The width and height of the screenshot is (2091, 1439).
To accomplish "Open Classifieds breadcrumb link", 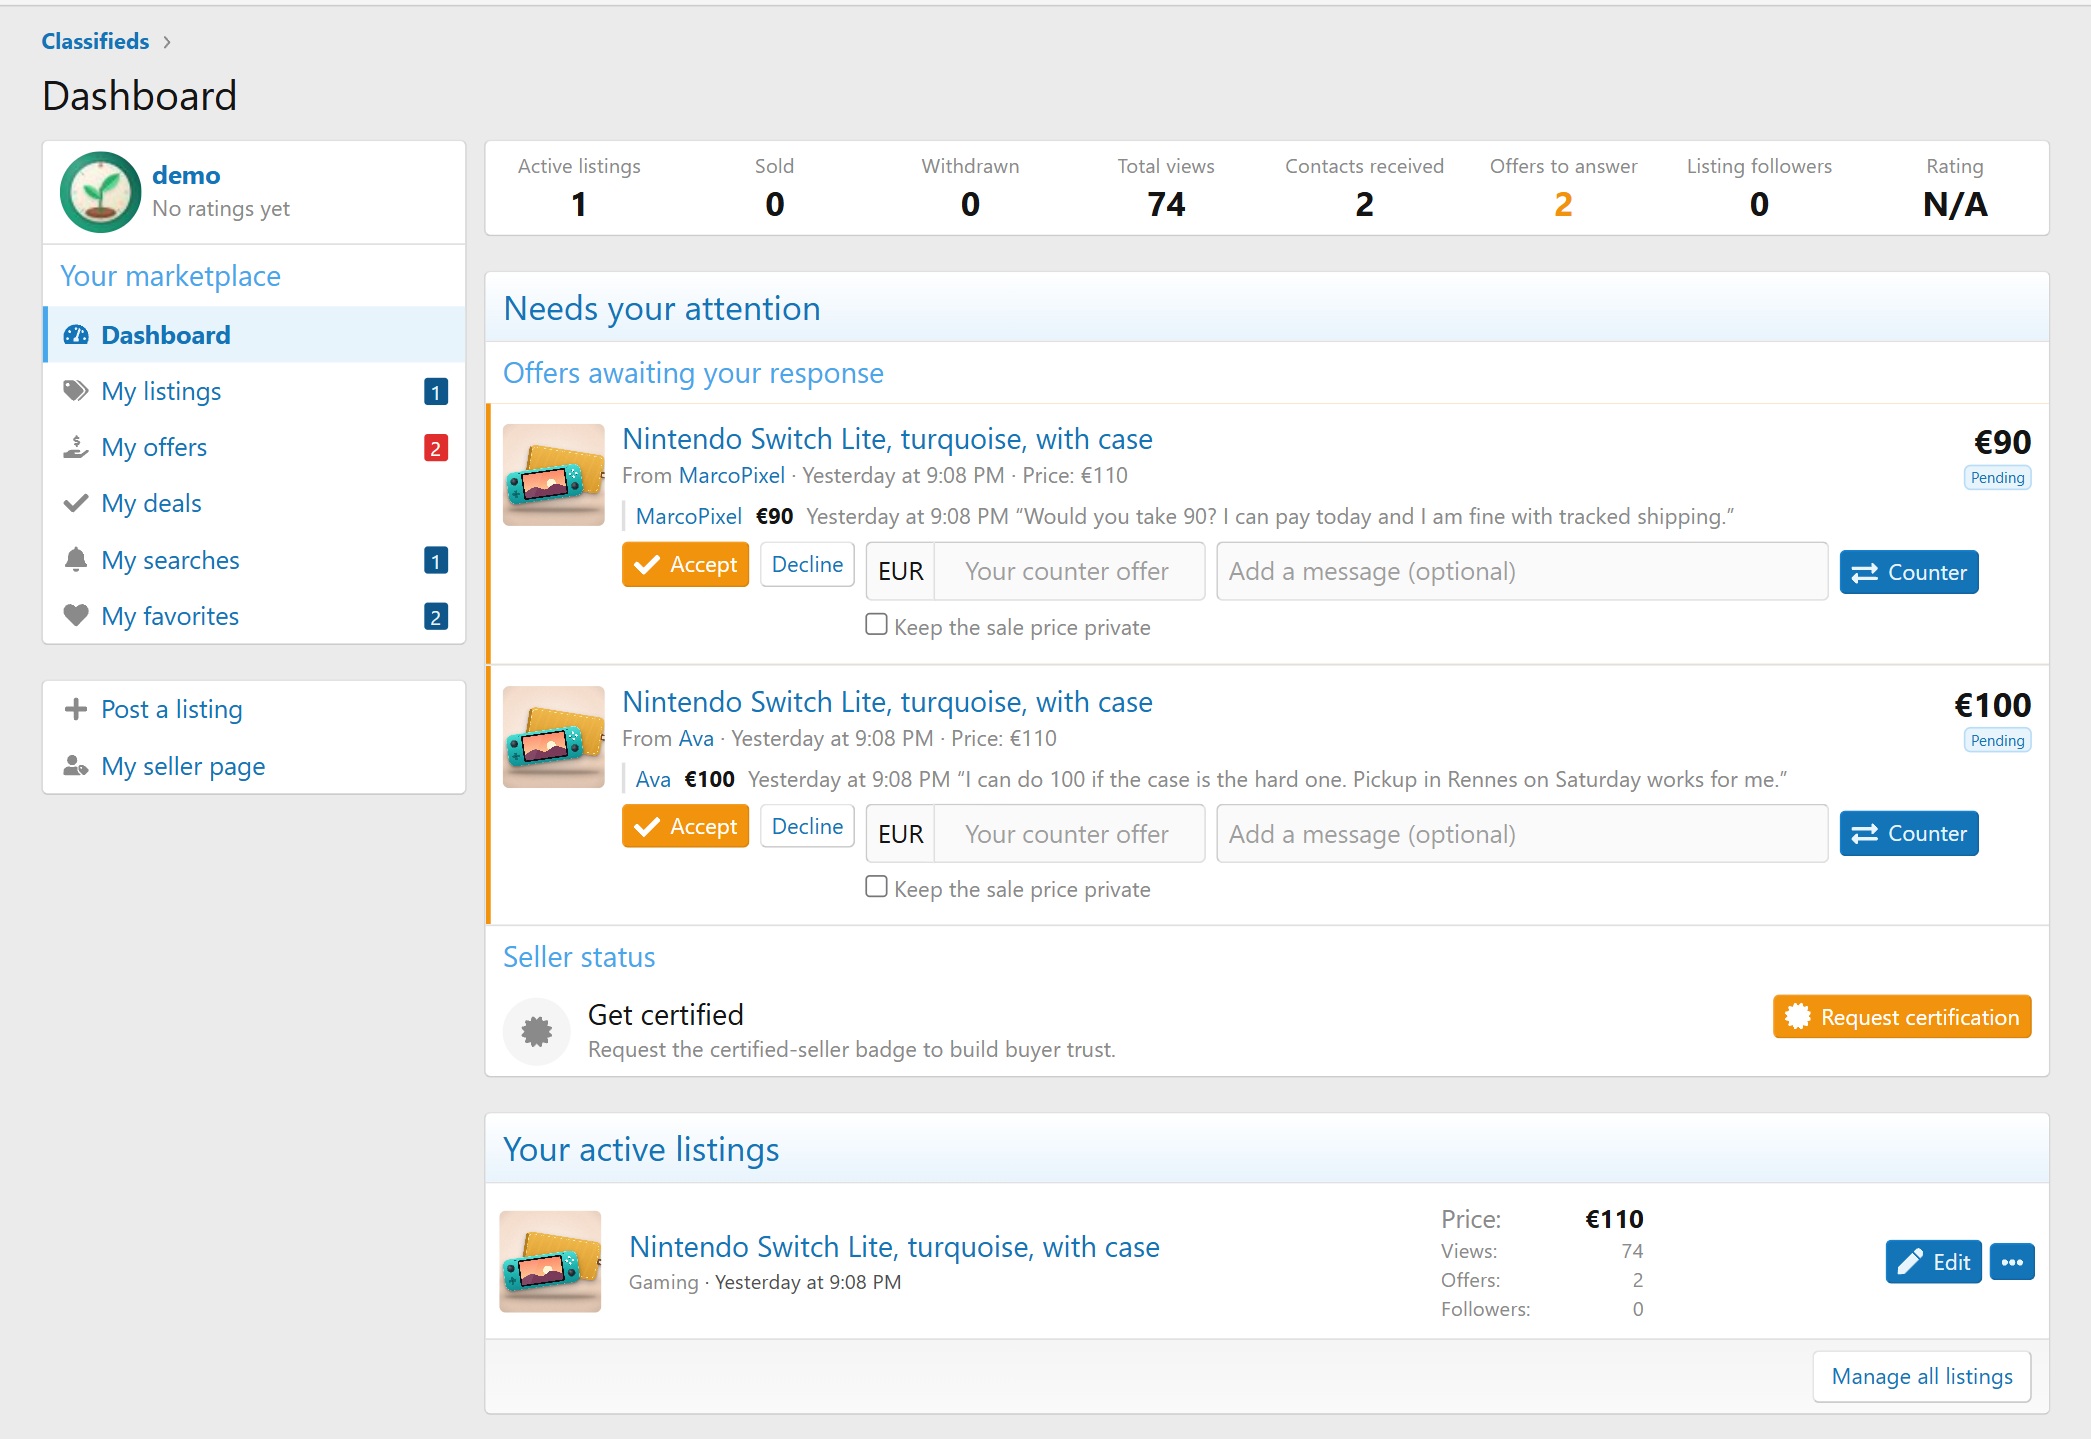I will tap(95, 42).
